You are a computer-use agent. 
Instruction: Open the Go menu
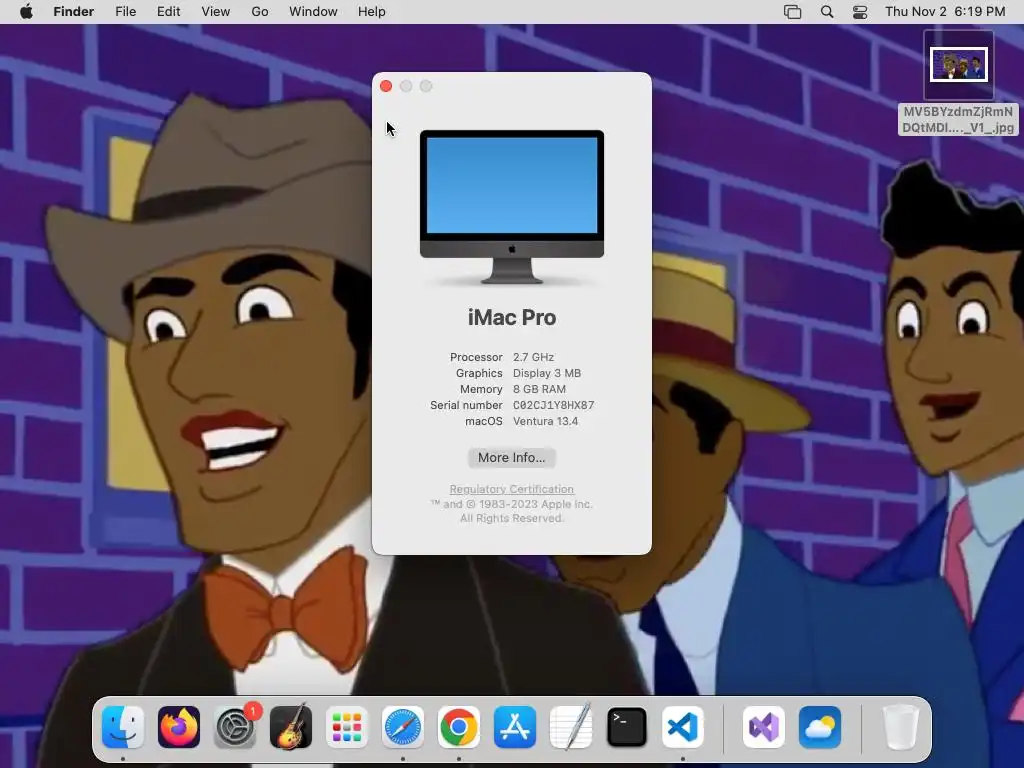260,12
